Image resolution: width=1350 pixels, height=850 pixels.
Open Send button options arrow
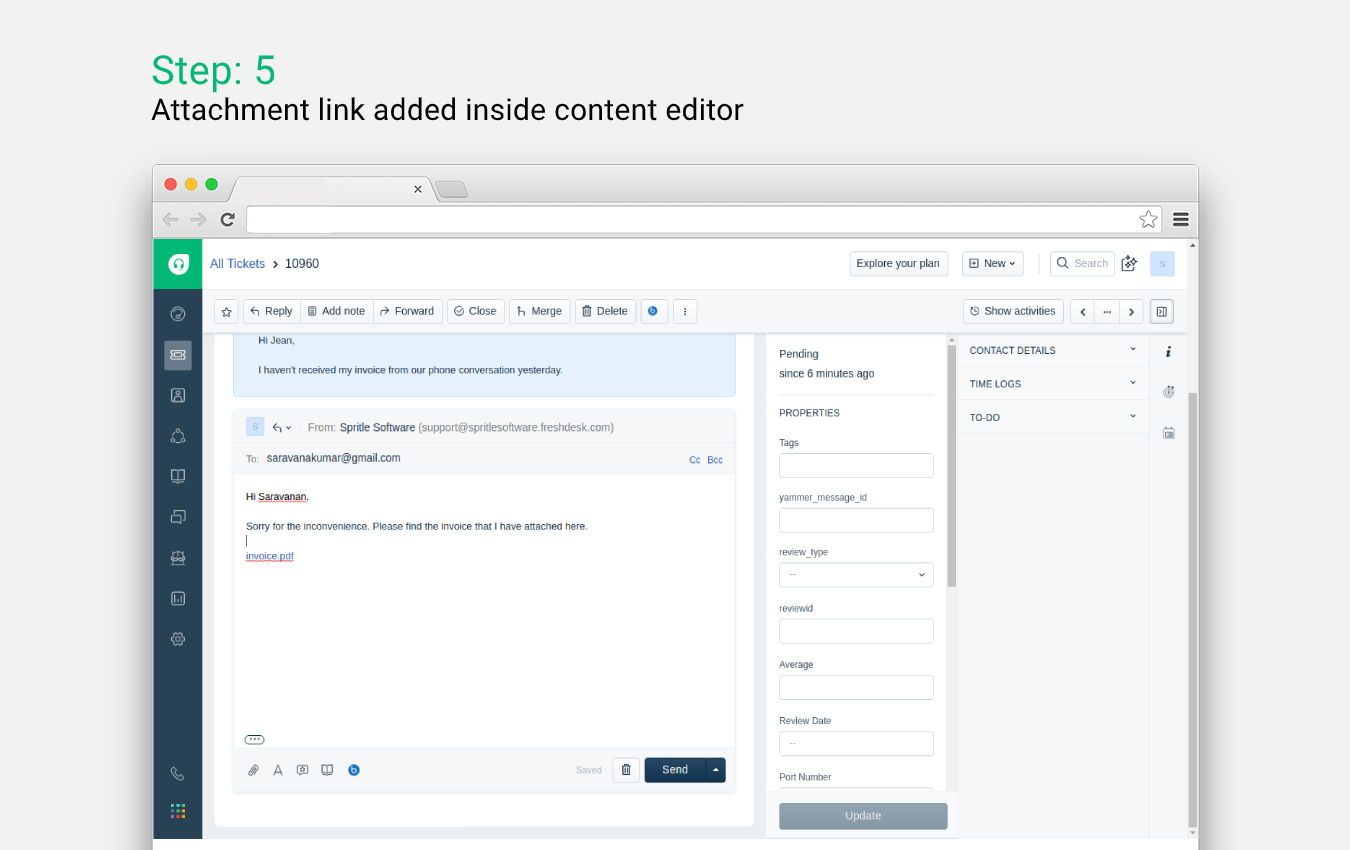(x=716, y=770)
